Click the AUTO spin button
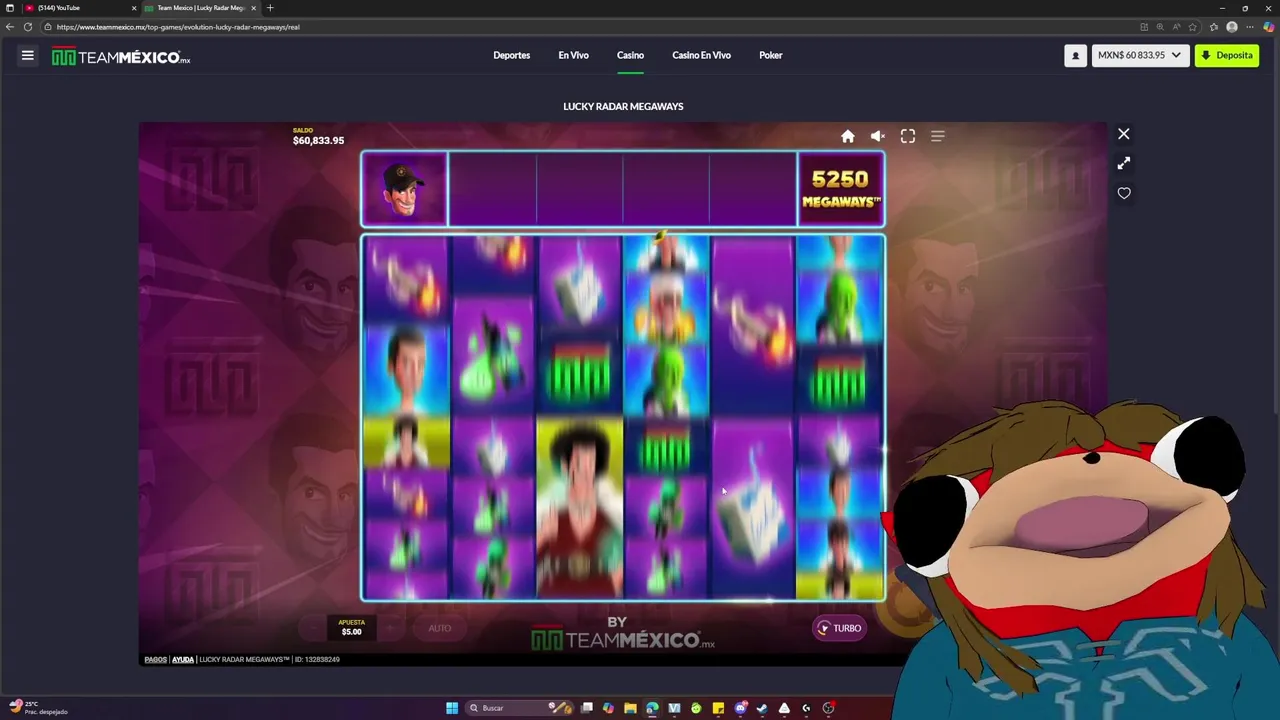Image resolution: width=1280 pixels, height=720 pixels. pyautogui.click(x=440, y=628)
